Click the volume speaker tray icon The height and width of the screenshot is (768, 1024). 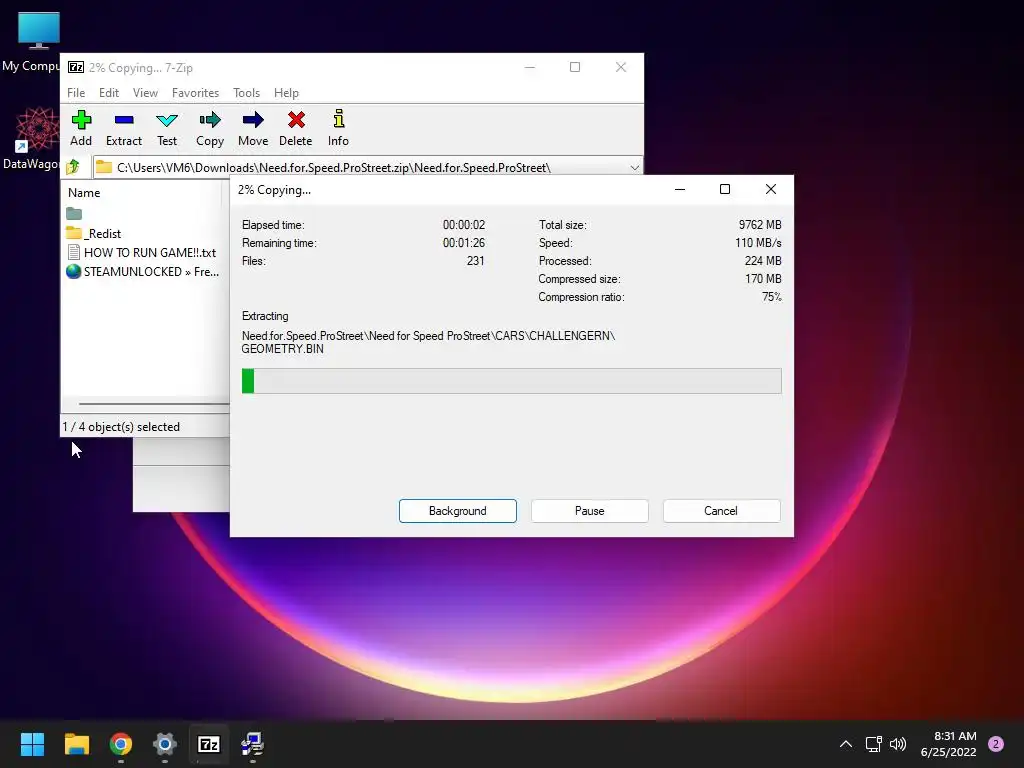click(898, 744)
